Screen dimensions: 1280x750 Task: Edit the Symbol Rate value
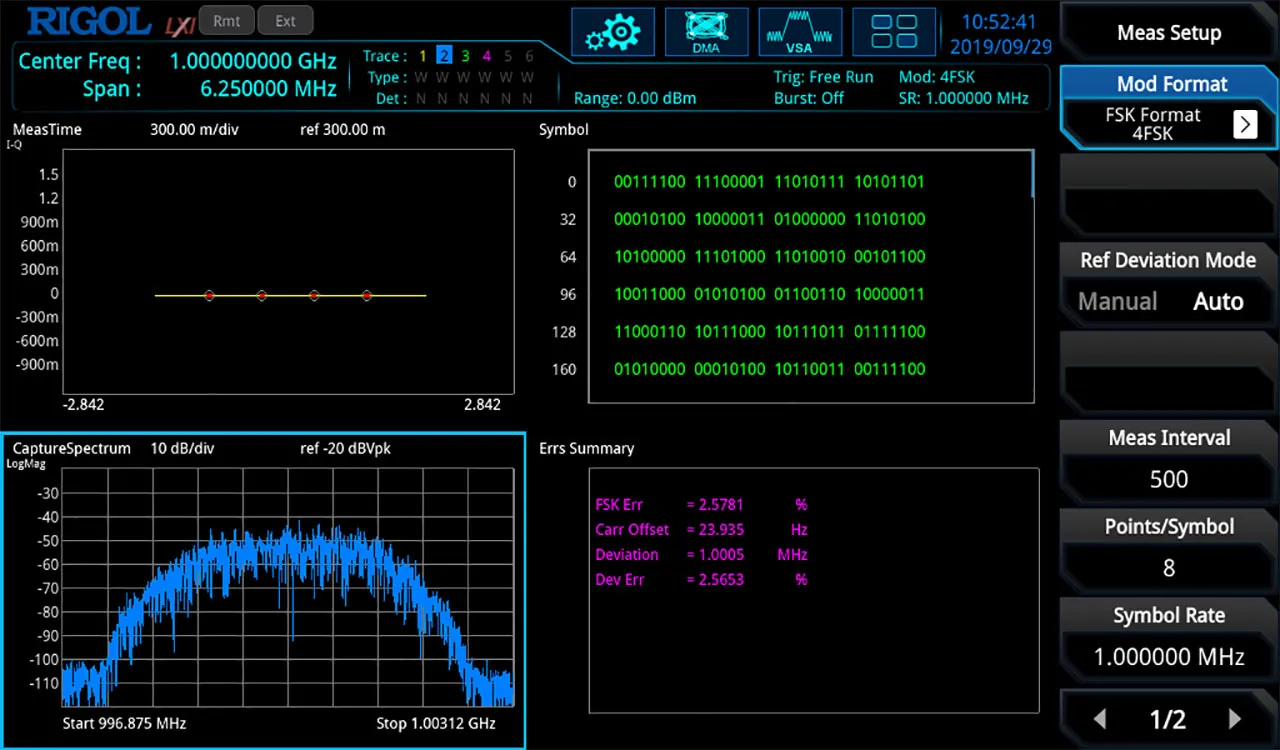pyautogui.click(x=1168, y=657)
